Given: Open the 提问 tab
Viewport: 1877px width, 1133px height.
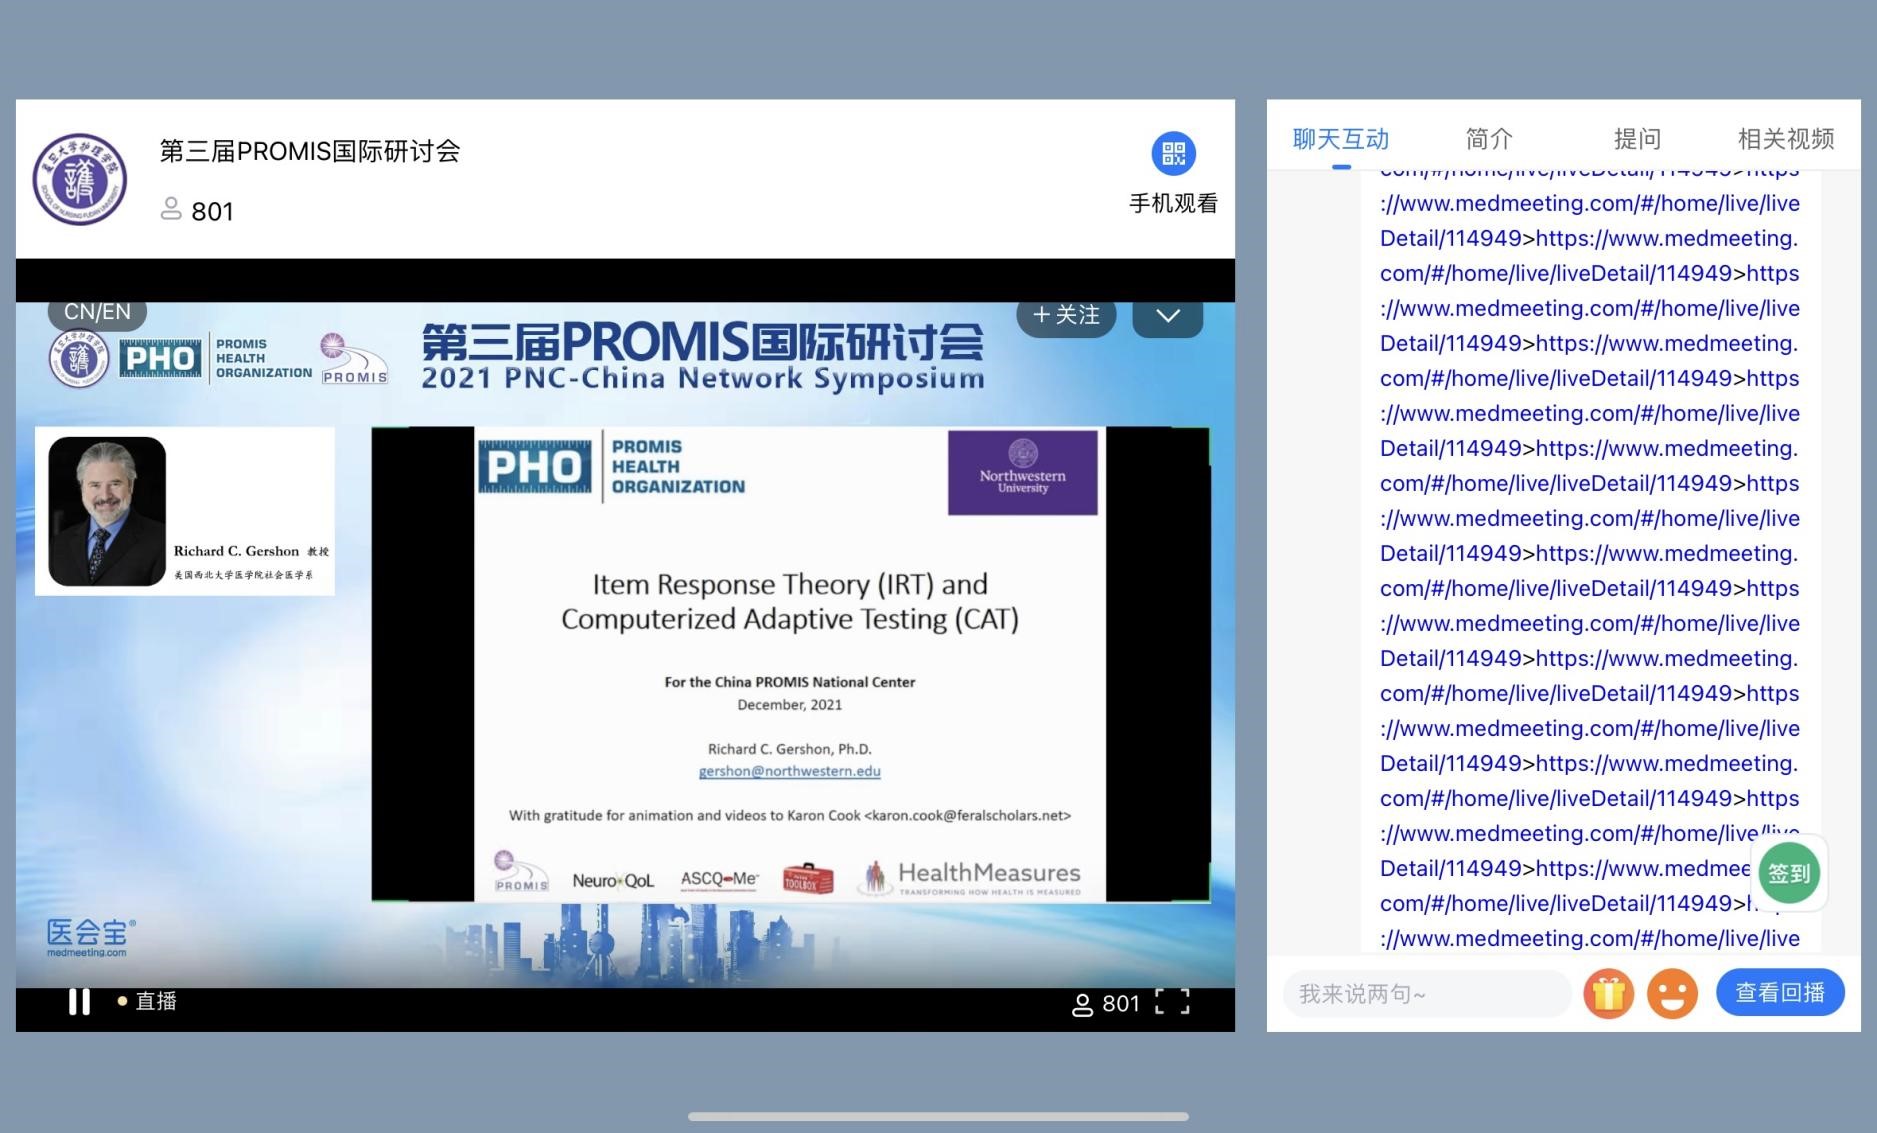Looking at the screenshot, I should pos(1637,139).
